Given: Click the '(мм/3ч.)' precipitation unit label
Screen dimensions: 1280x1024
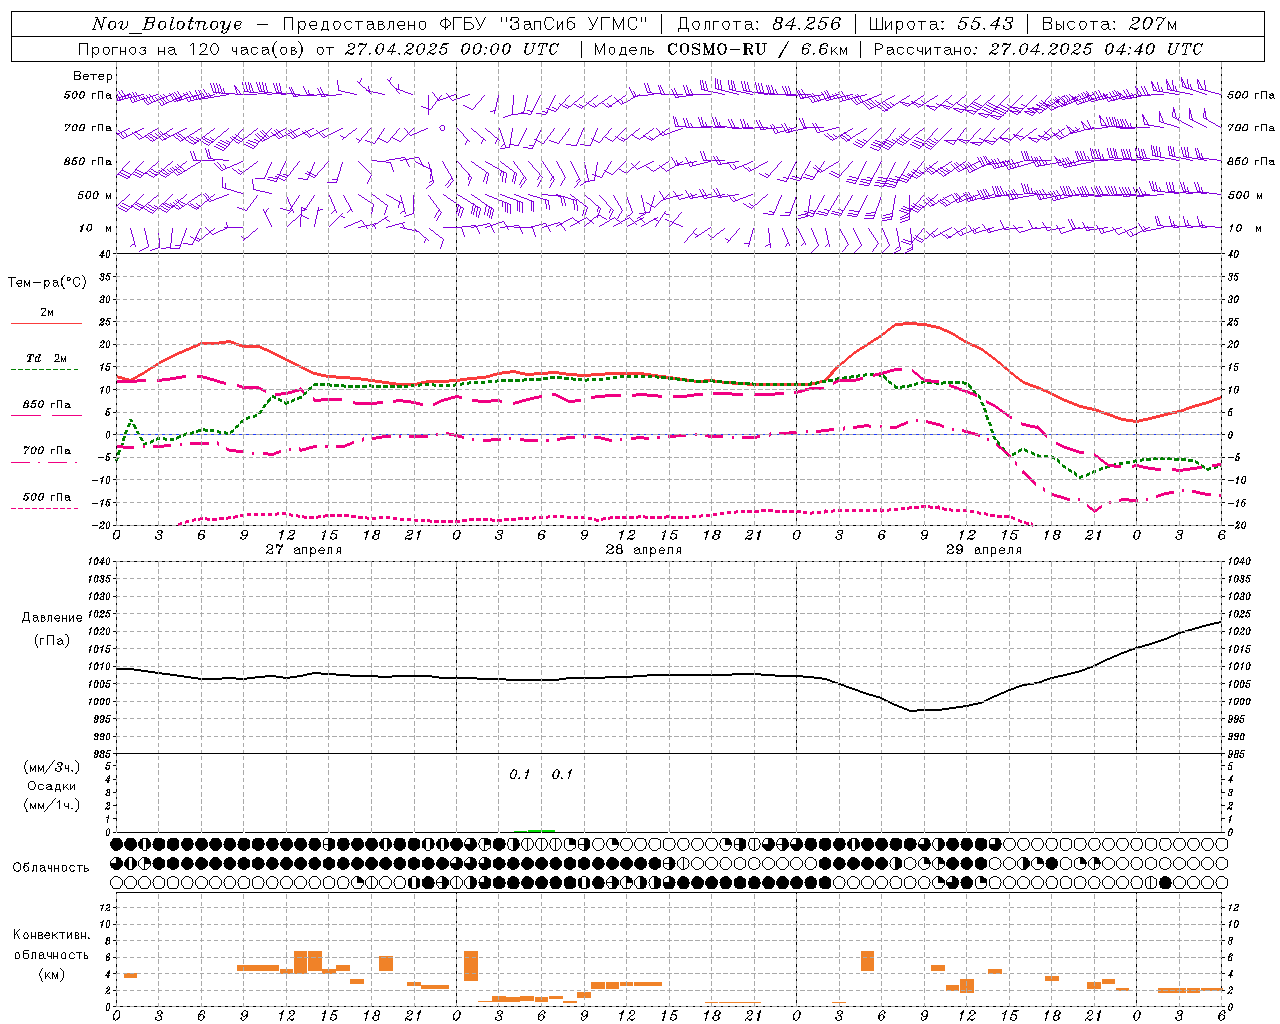Looking at the screenshot, I should tap(52, 767).
